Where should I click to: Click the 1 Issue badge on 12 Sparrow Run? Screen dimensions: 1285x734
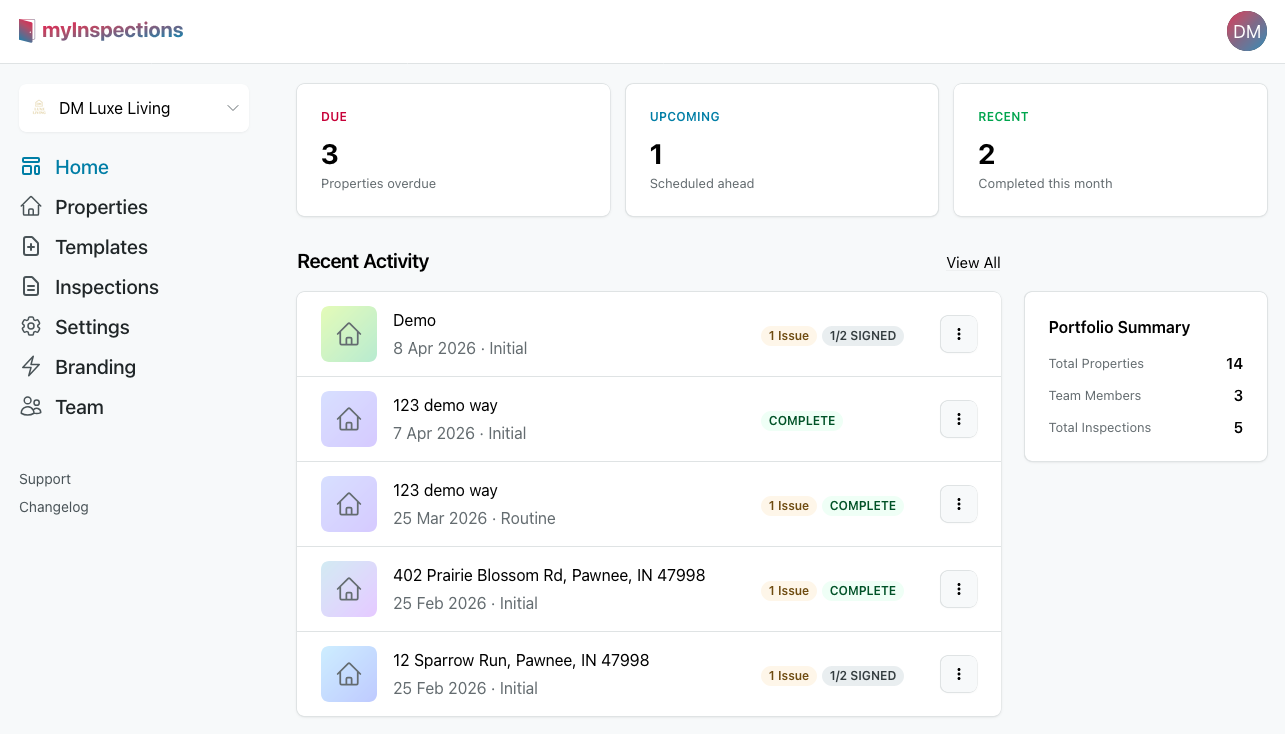point(789,676)
